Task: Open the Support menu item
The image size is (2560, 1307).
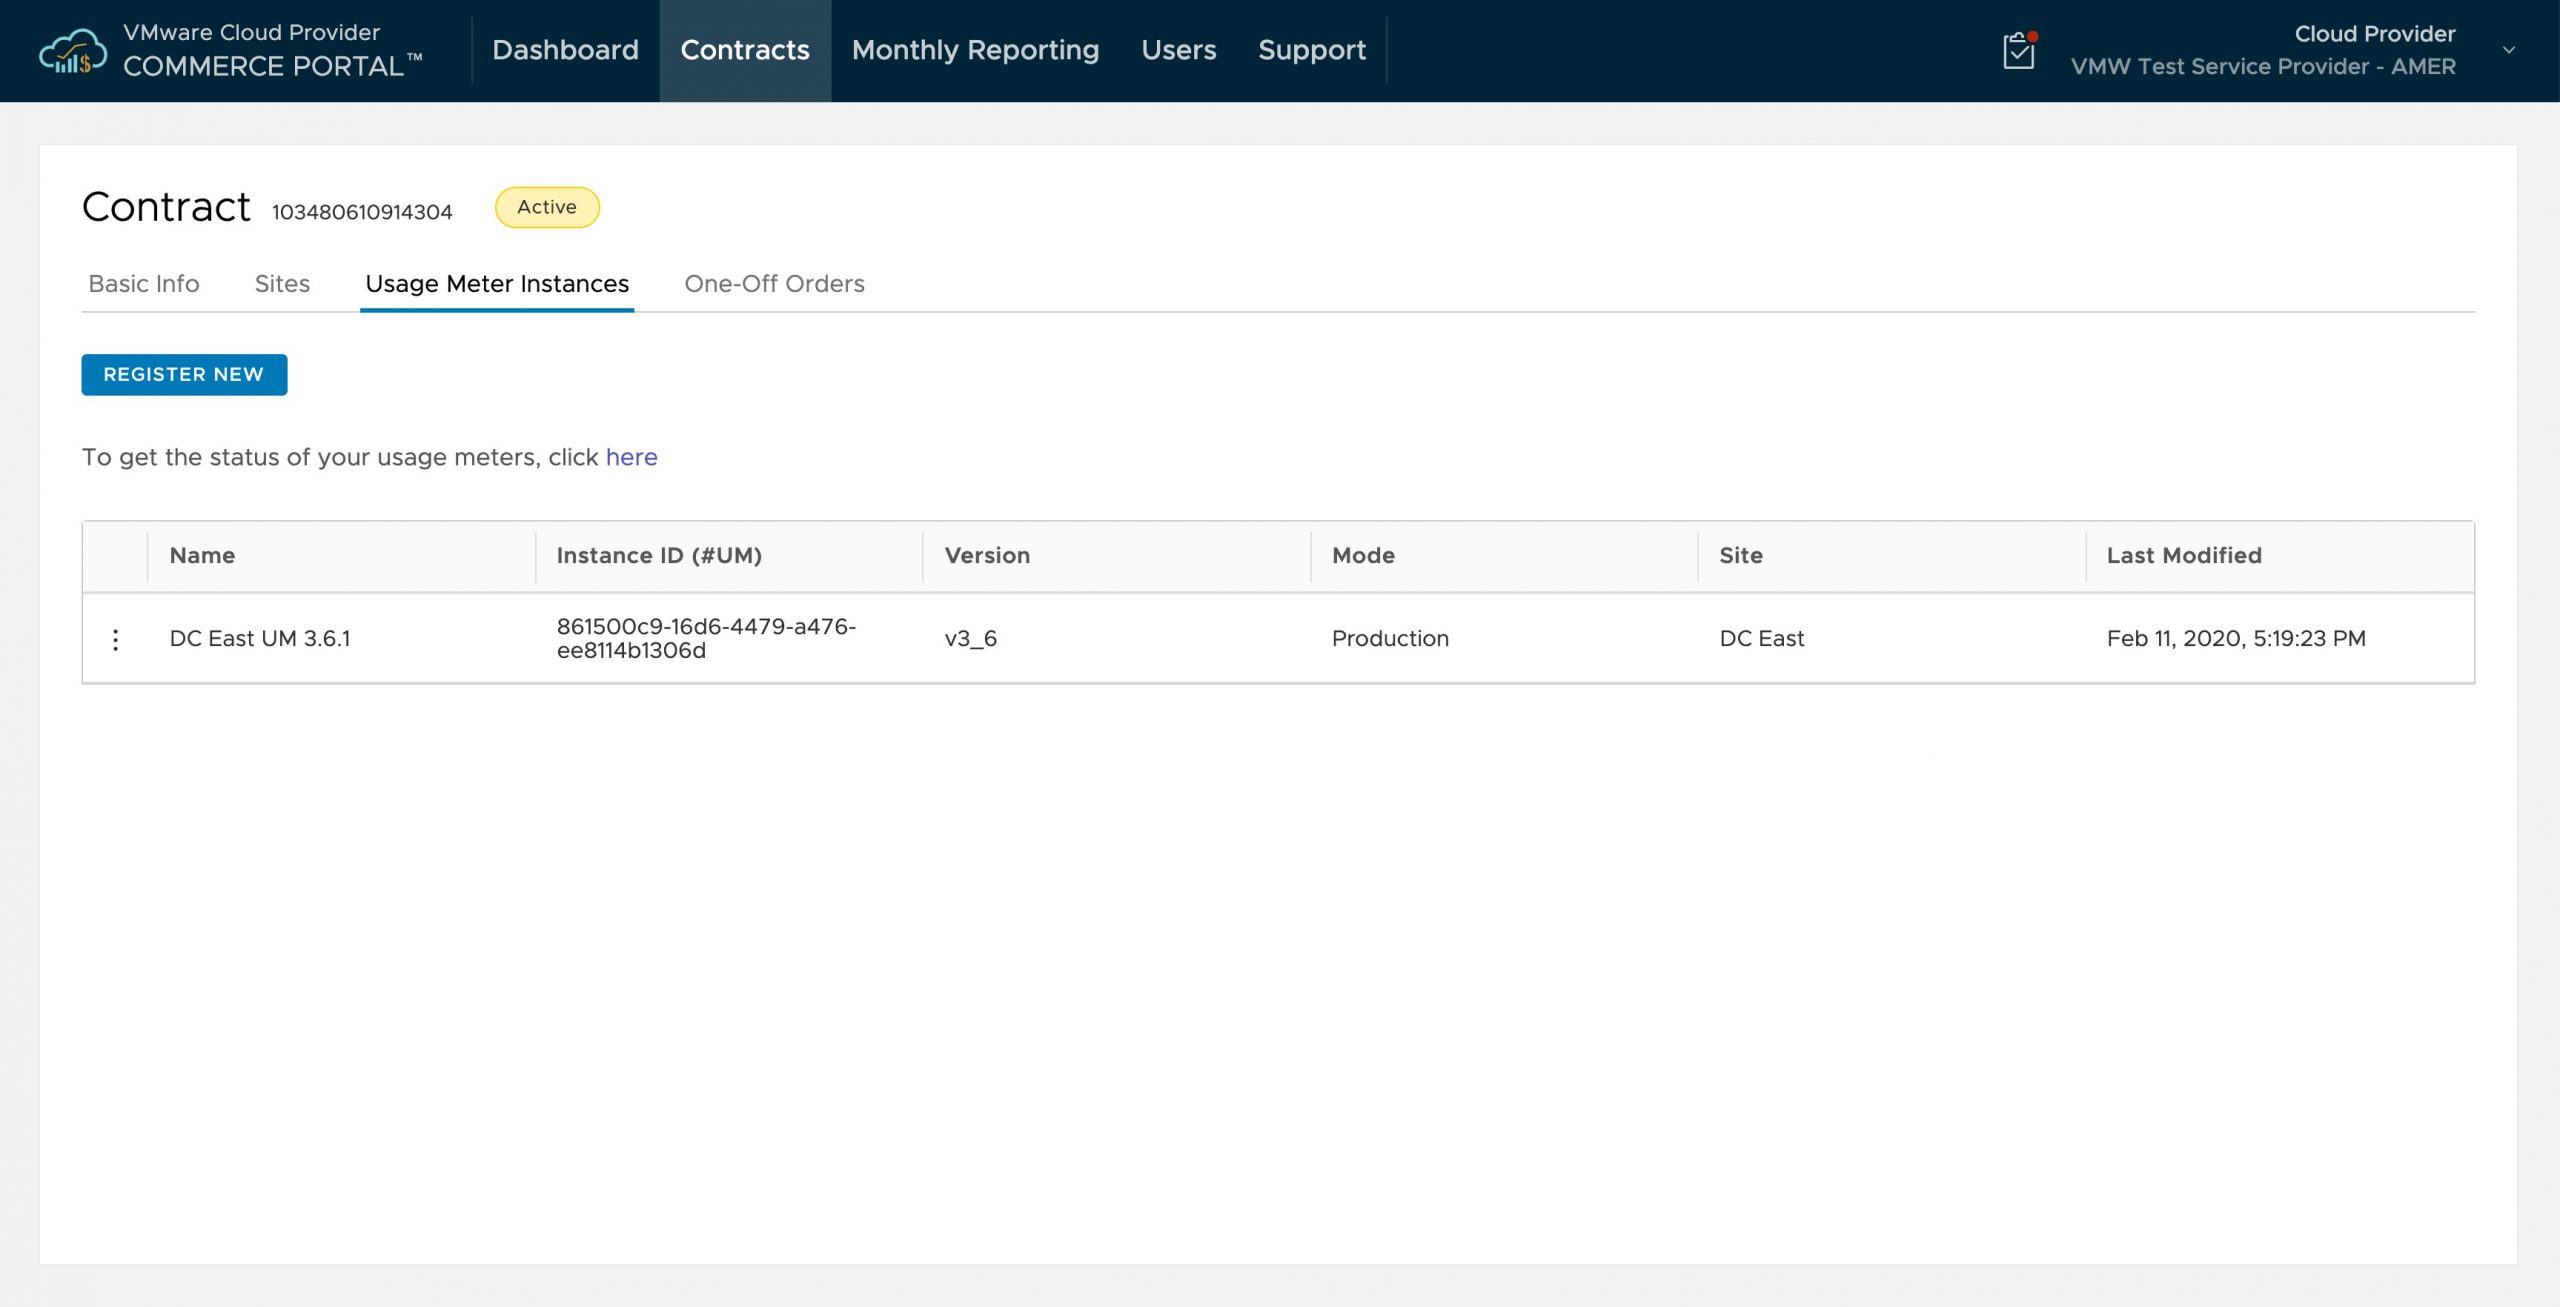Action: pyautogui.click(x=1311, y=50)
